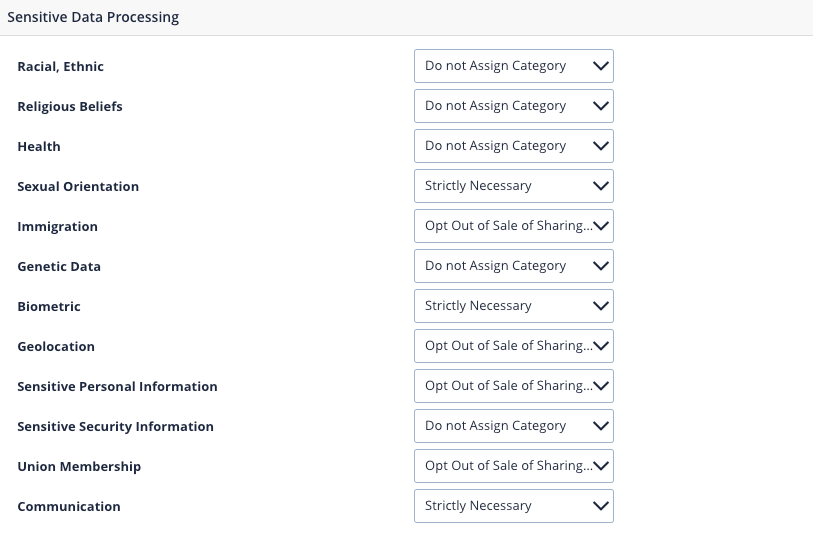Click the Sensitive Personal Information label
The image size is (813, 536).
coord(117,387)
